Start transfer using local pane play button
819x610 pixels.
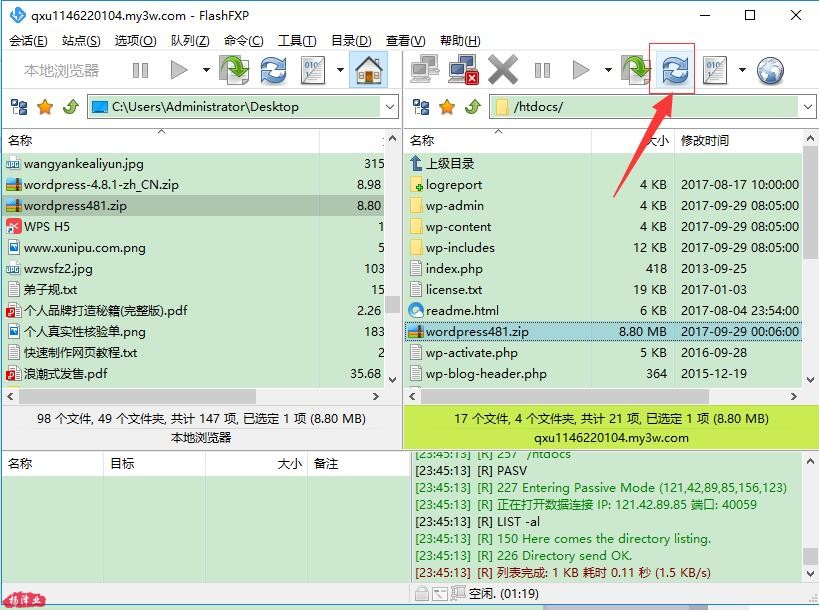(179, 70)
